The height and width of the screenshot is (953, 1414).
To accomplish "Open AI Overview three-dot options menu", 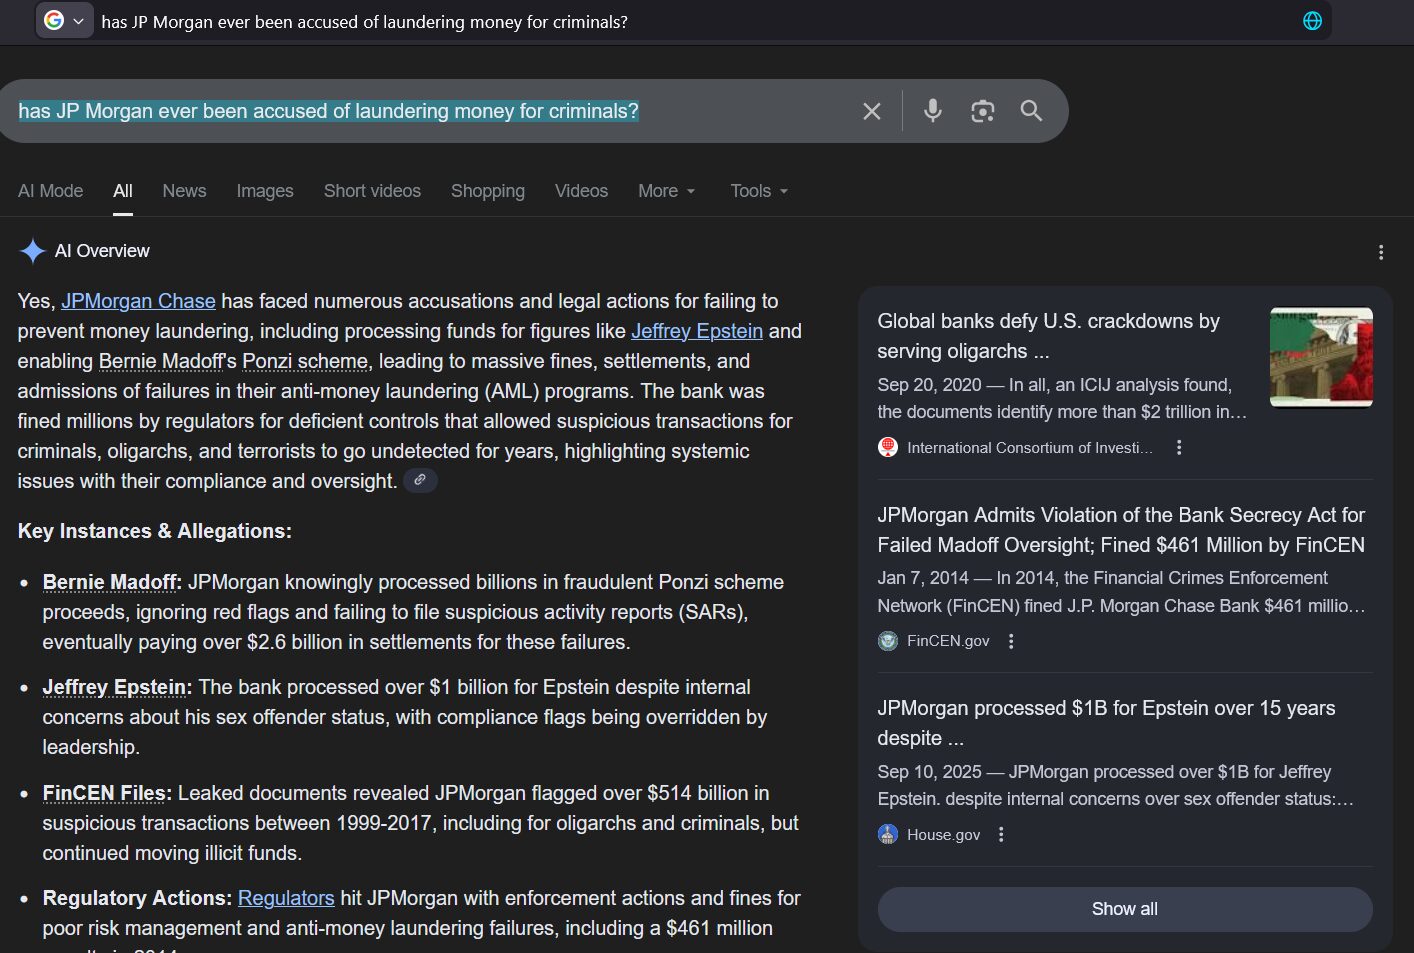I will (x=1380, y=252).
